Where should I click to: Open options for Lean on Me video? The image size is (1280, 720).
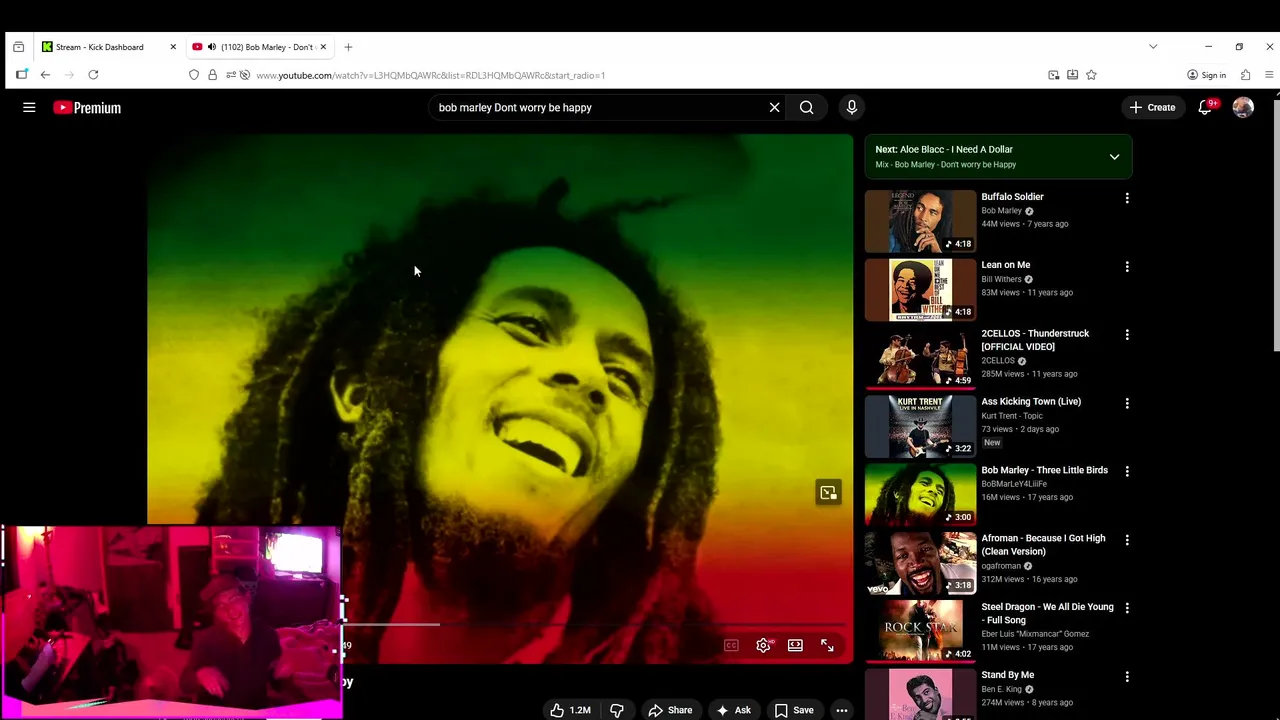1127,267
